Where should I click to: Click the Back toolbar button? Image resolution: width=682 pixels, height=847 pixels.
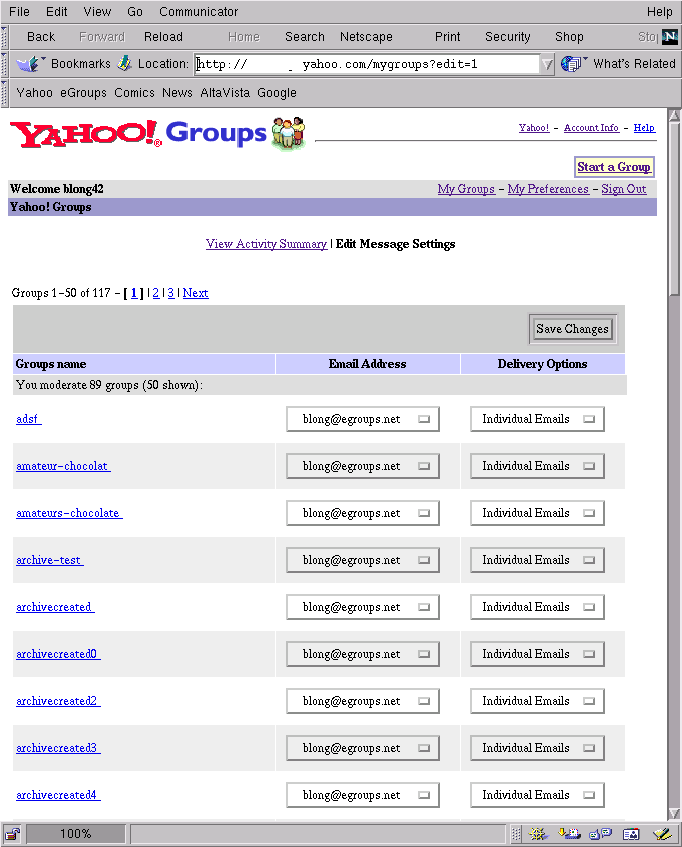[x=41, y=37]
